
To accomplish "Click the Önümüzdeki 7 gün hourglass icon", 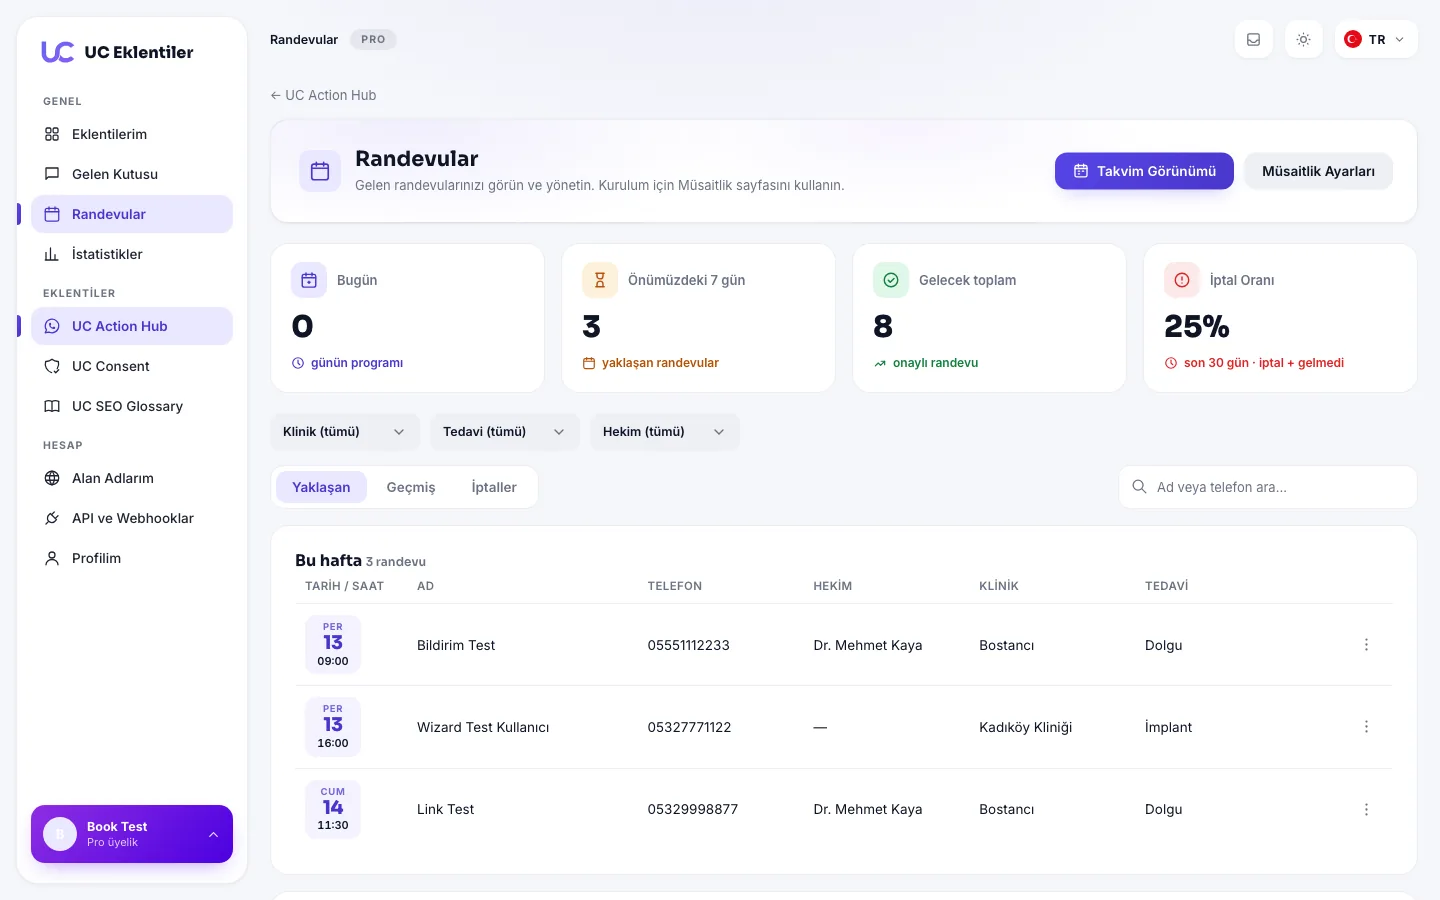I will coord(600,280).
